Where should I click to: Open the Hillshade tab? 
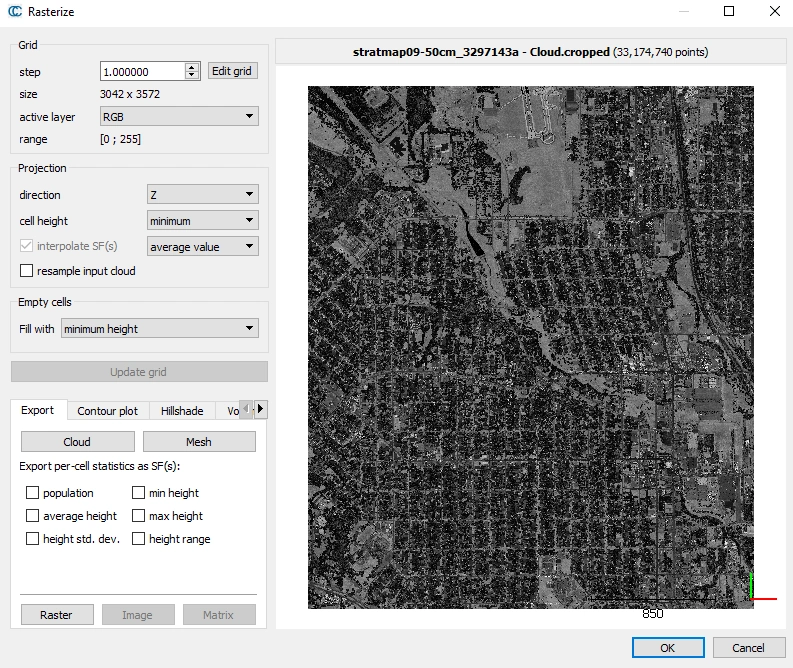click(182, 411)
